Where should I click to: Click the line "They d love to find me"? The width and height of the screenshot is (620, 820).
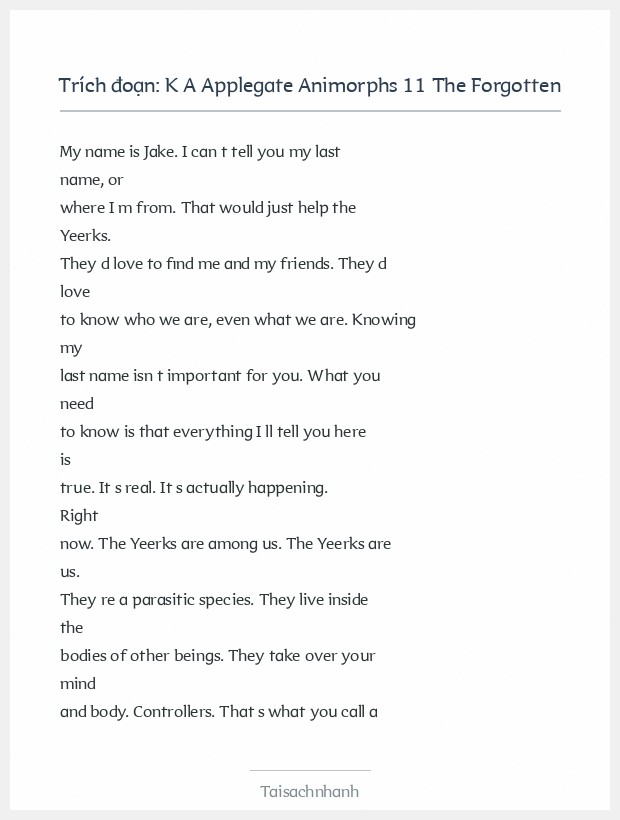tap(223, 264)
